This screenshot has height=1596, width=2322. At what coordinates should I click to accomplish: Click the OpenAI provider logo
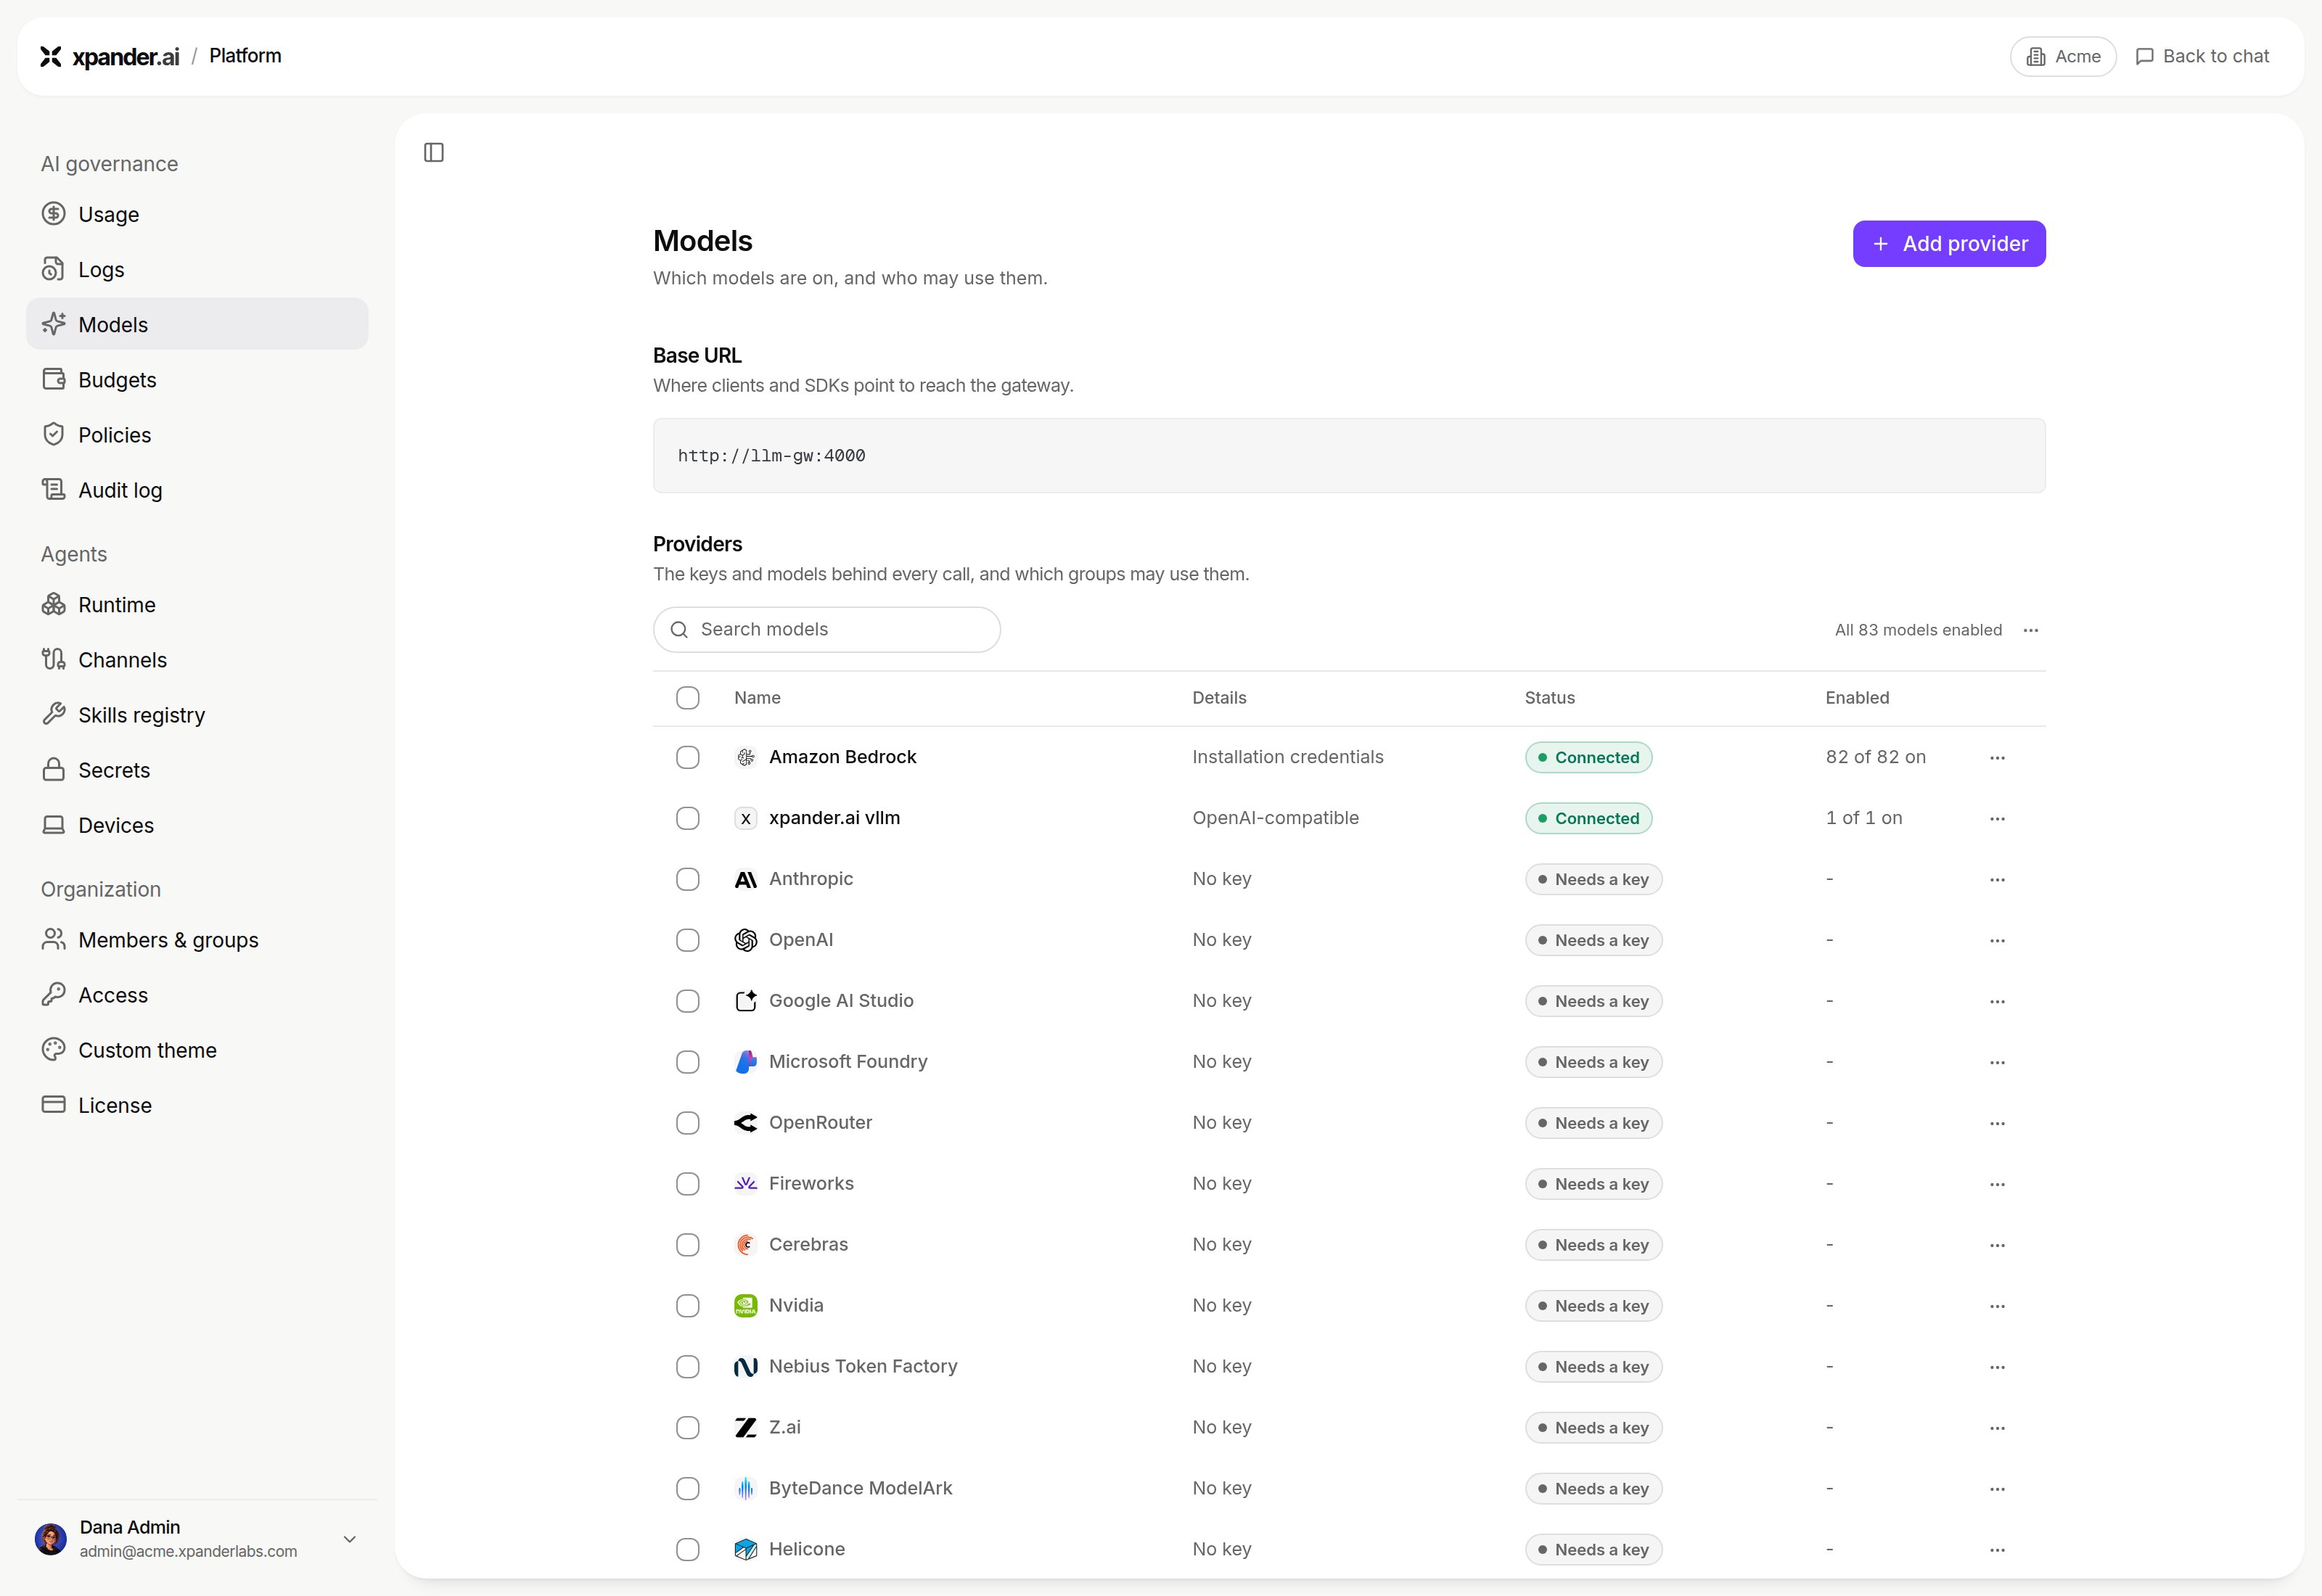click(x=745, y=940)
